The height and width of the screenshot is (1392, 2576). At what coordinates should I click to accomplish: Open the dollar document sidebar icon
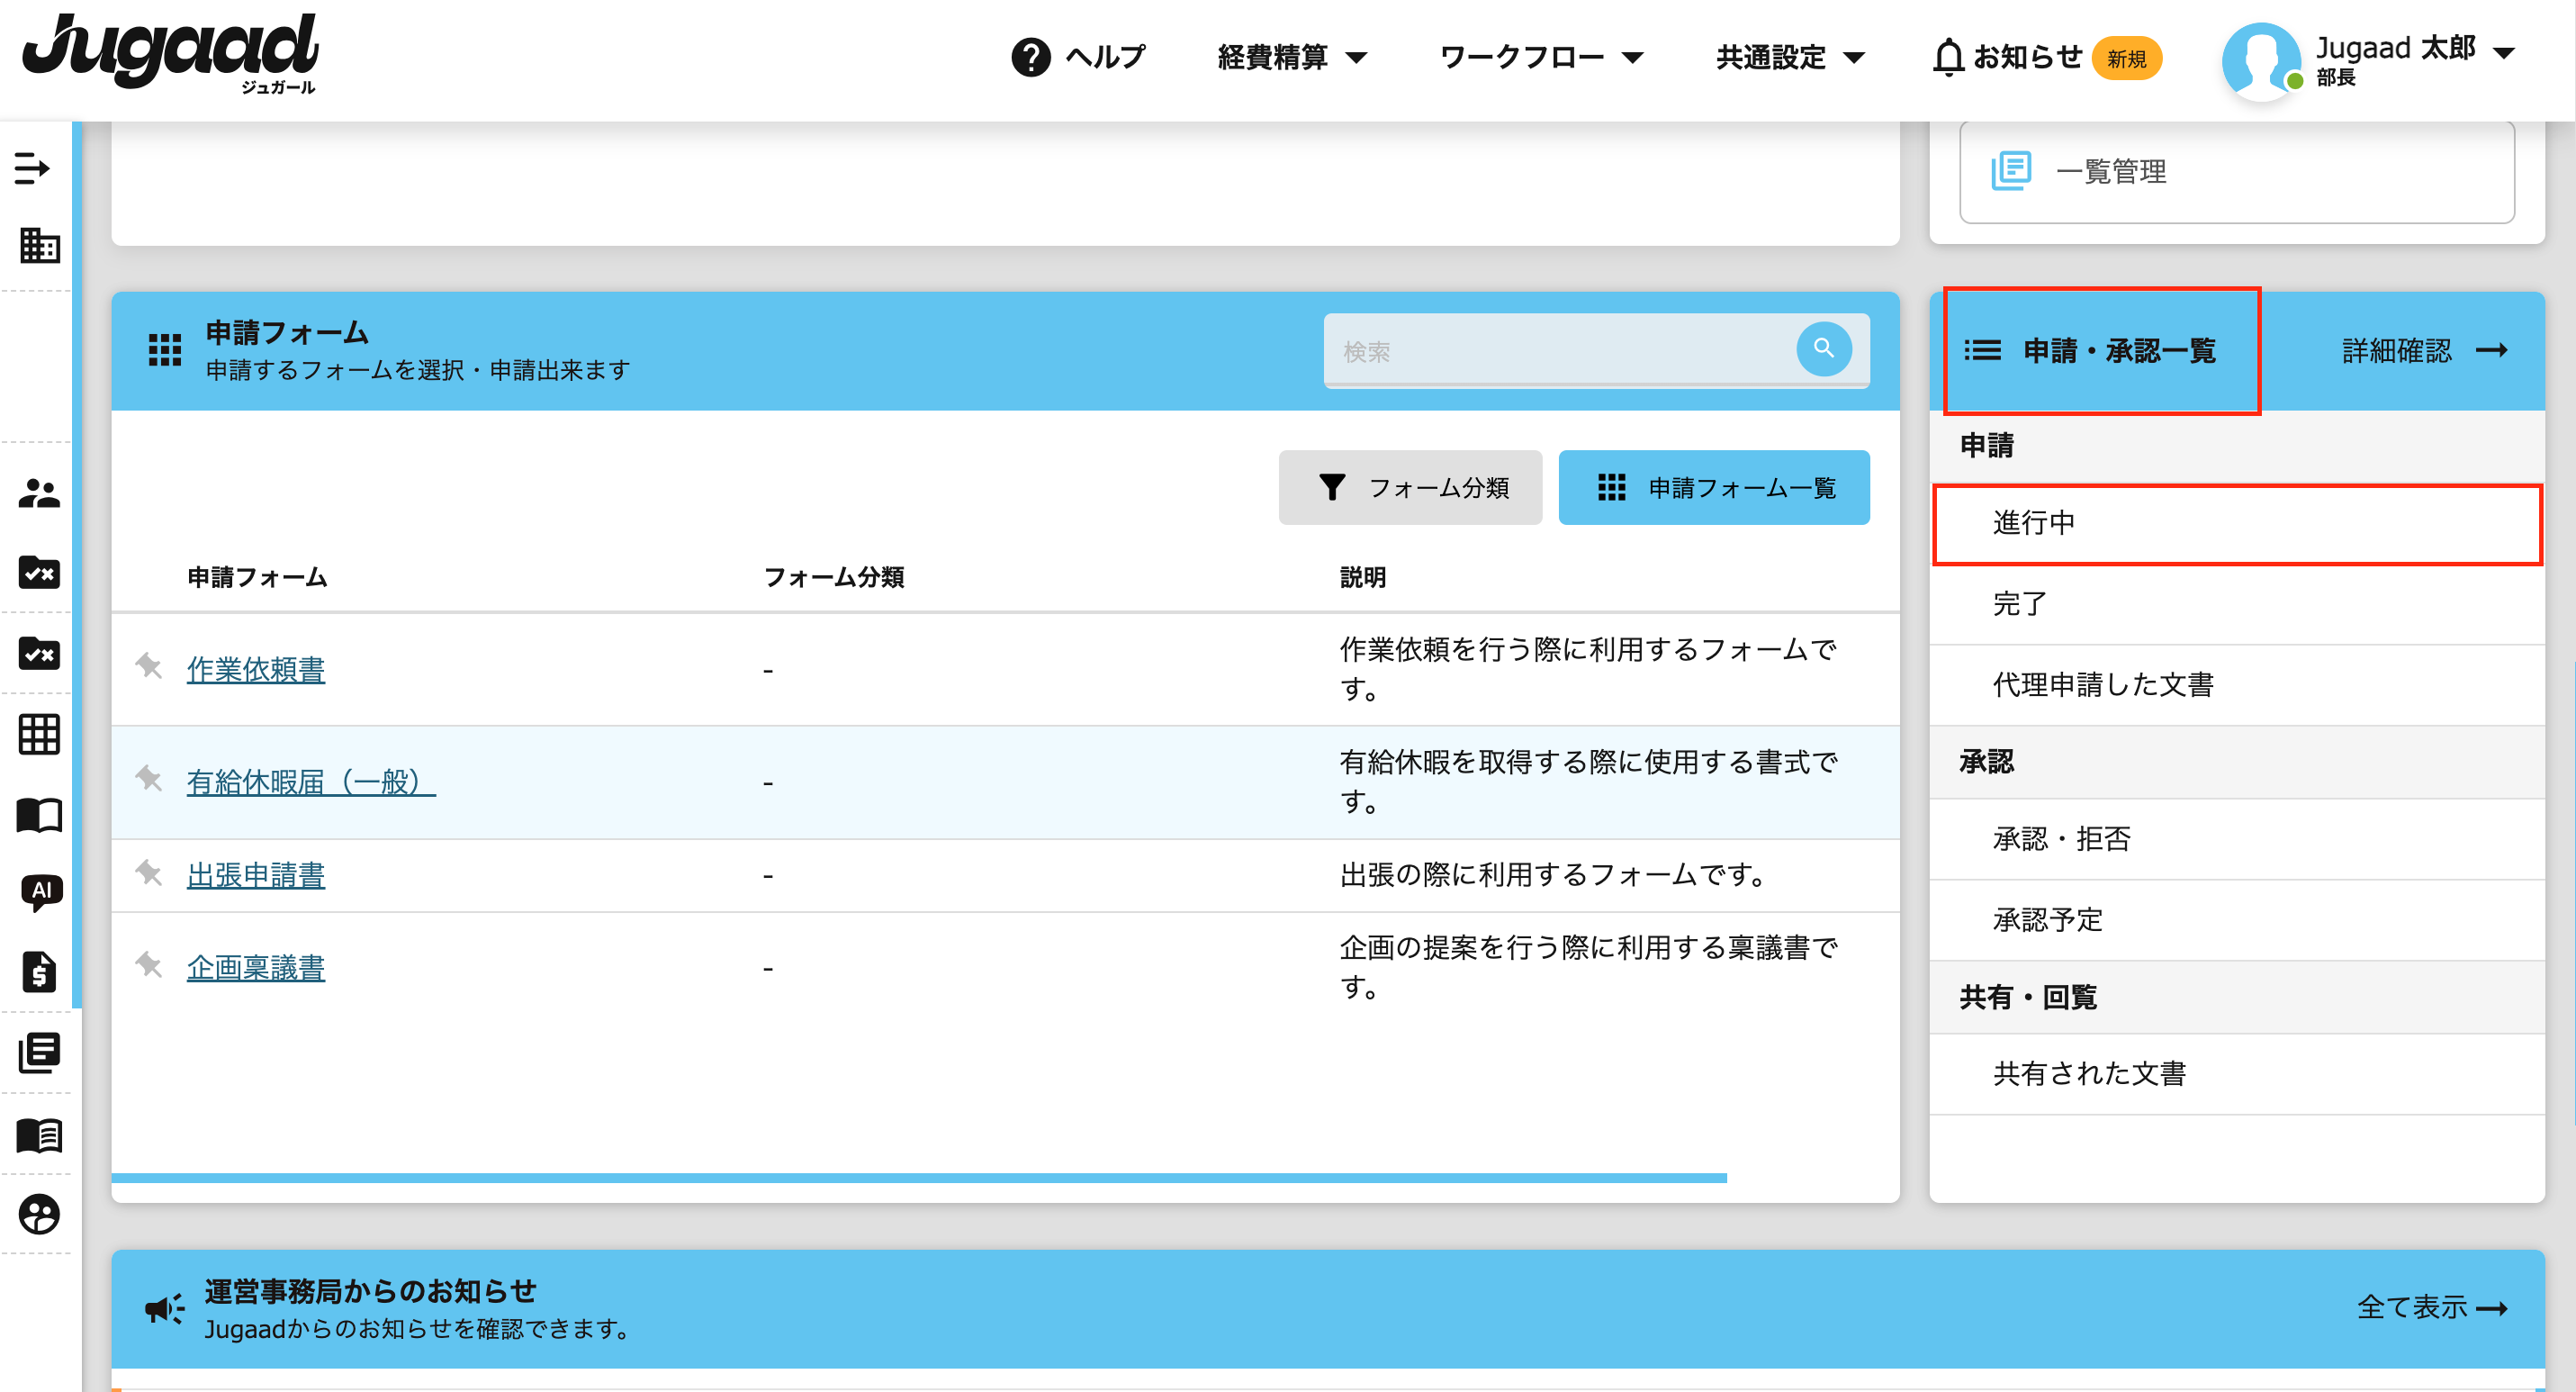pos(39,971)
